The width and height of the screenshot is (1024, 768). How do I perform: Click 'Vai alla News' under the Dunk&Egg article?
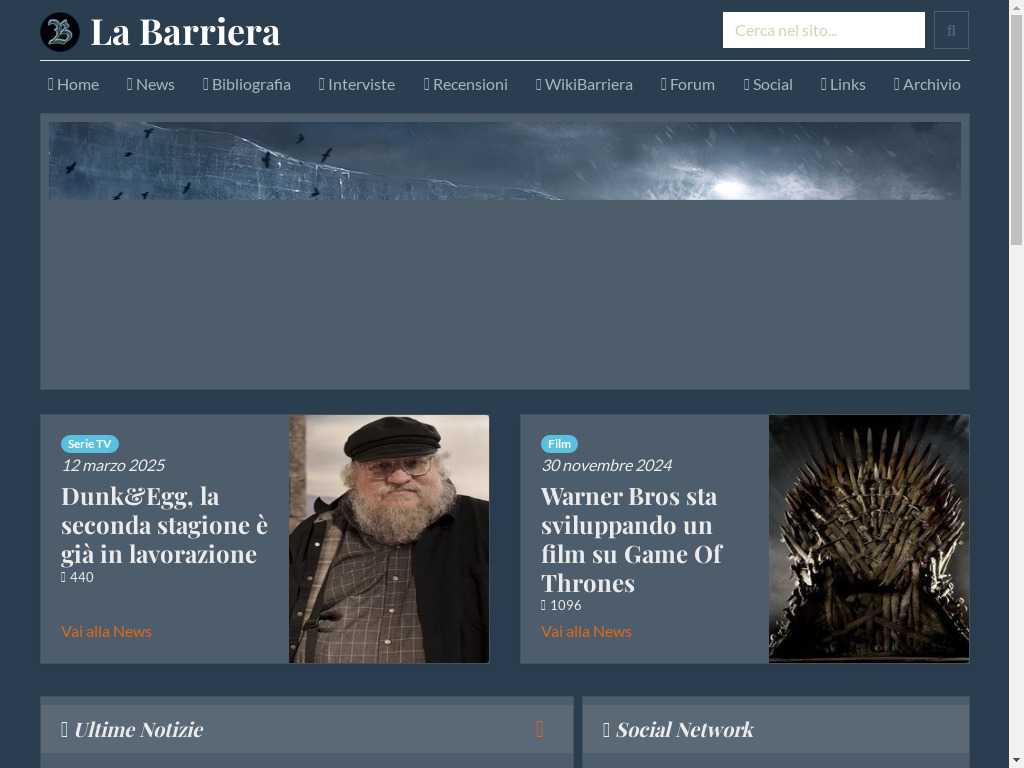coord(106,632)
